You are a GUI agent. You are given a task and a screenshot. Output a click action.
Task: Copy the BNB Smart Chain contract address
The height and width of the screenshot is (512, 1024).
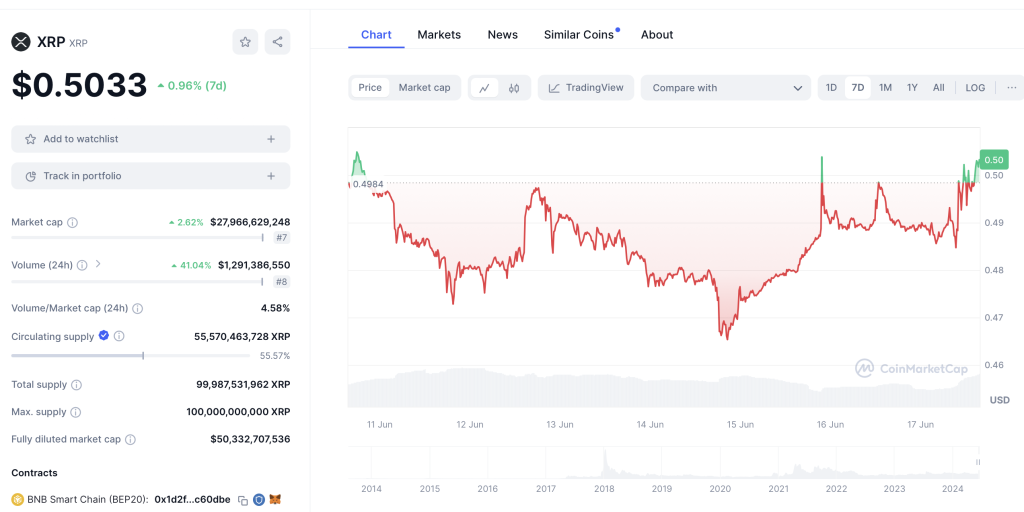[x=243, y=500]
